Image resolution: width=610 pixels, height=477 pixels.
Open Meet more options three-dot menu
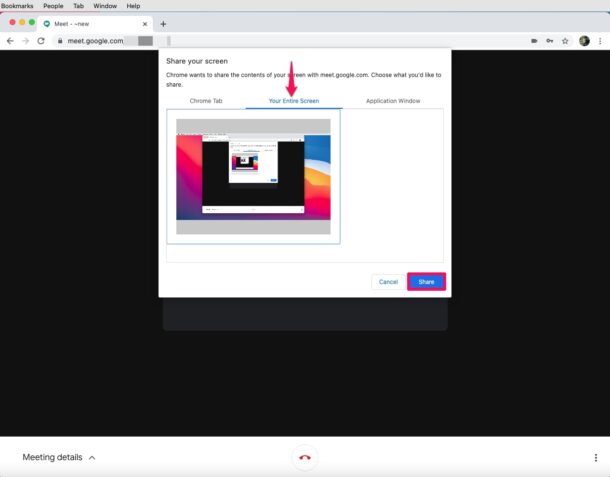point(596,458)
